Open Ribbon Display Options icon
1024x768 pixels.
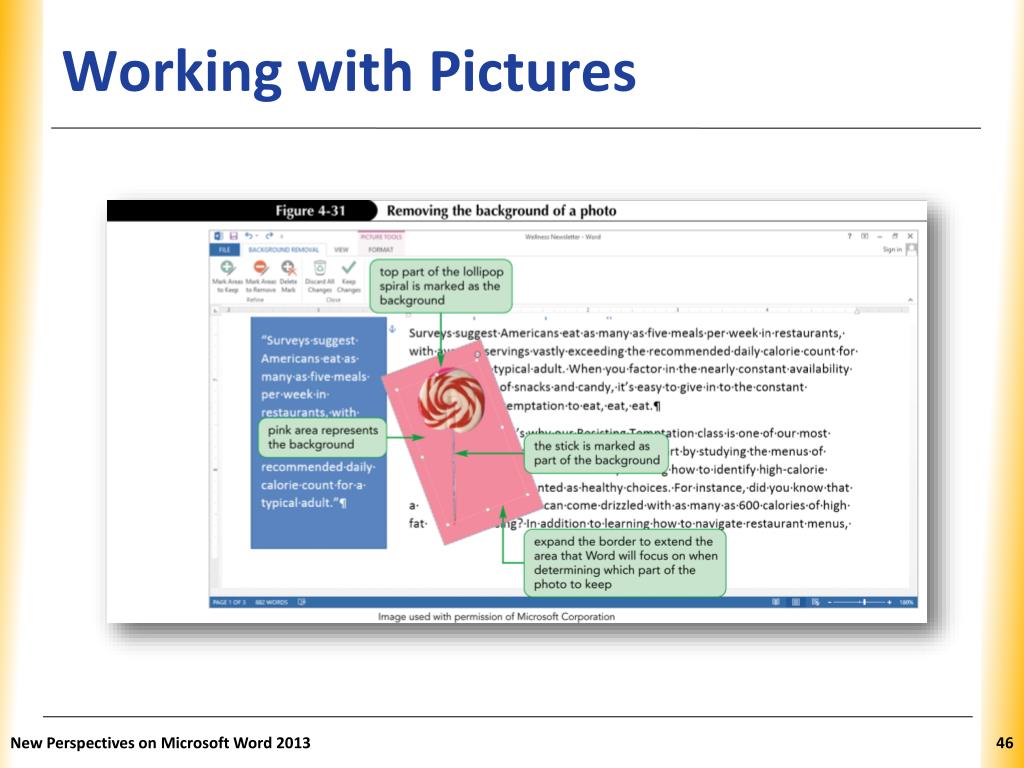tap(865, 236)
